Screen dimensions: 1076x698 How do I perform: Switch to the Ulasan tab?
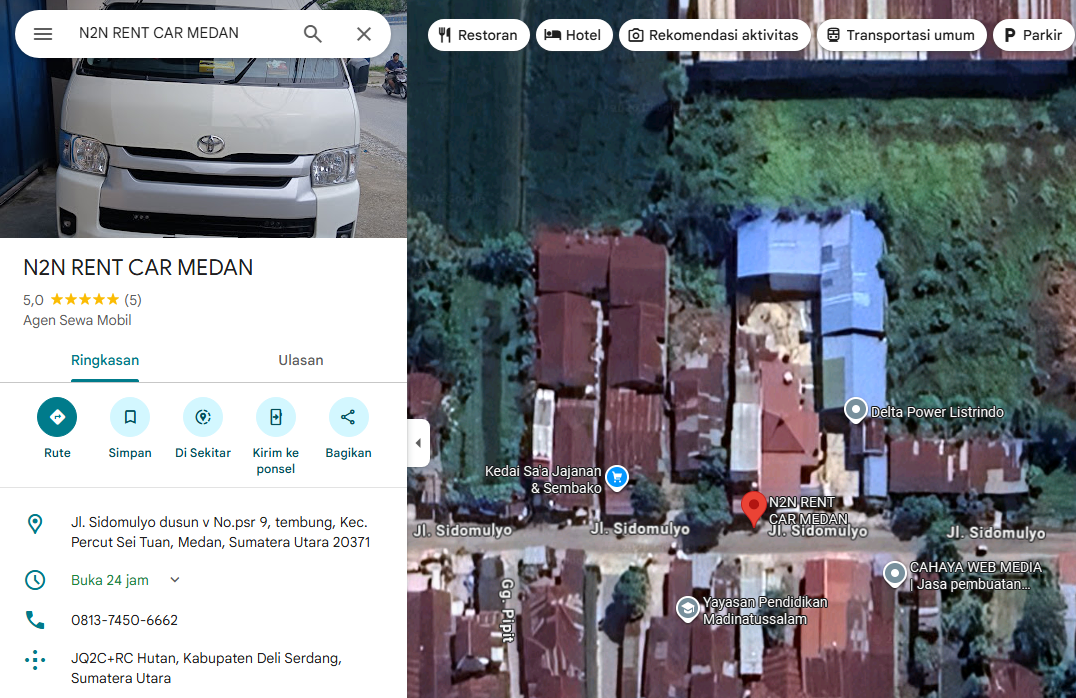coord(301,360)
